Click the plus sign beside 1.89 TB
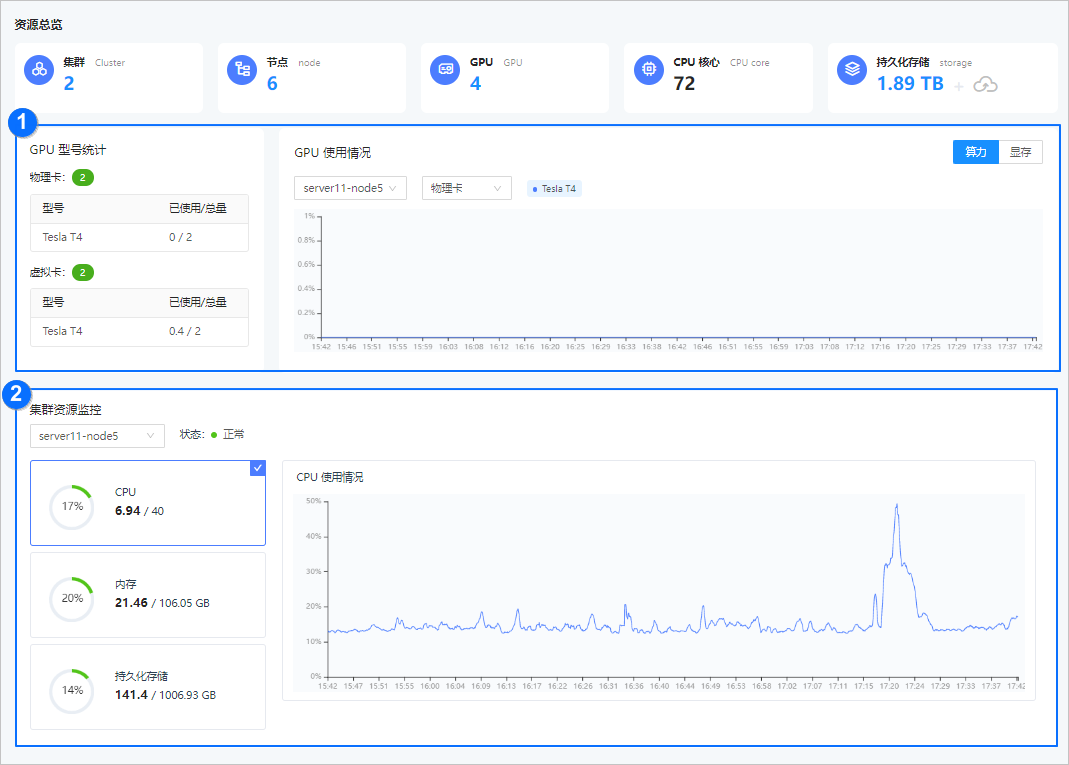The image size is (1069, 765). pos(959,87)
